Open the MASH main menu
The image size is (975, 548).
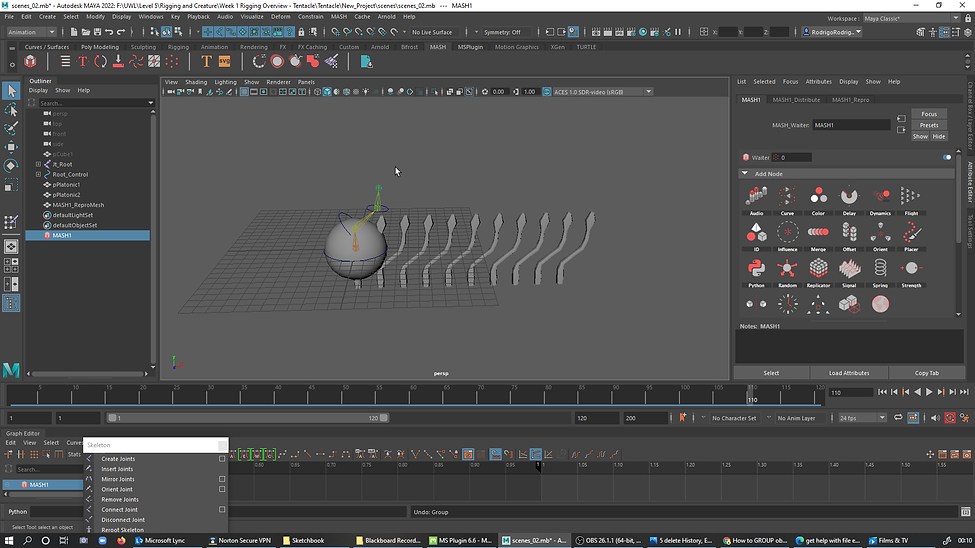point(339,17)
